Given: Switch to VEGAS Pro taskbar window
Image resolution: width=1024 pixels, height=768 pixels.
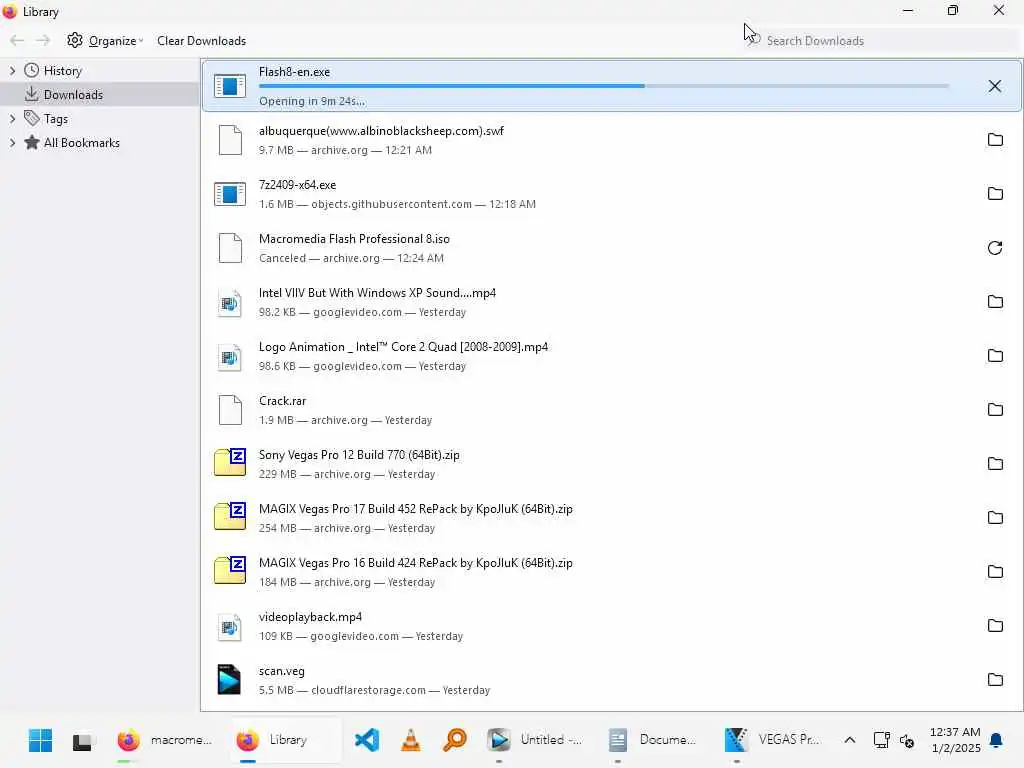Looking at the screenshot, I should coord(772,740).
